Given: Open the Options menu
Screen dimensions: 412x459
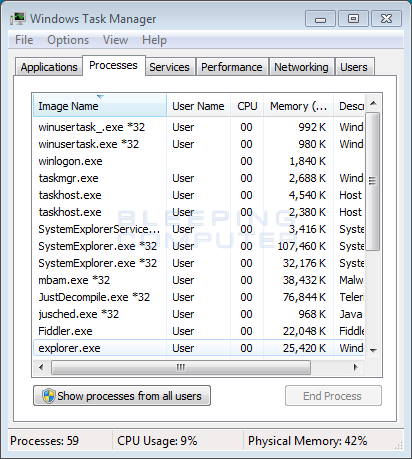Looking at the screenshot, I should coord(68,40).
